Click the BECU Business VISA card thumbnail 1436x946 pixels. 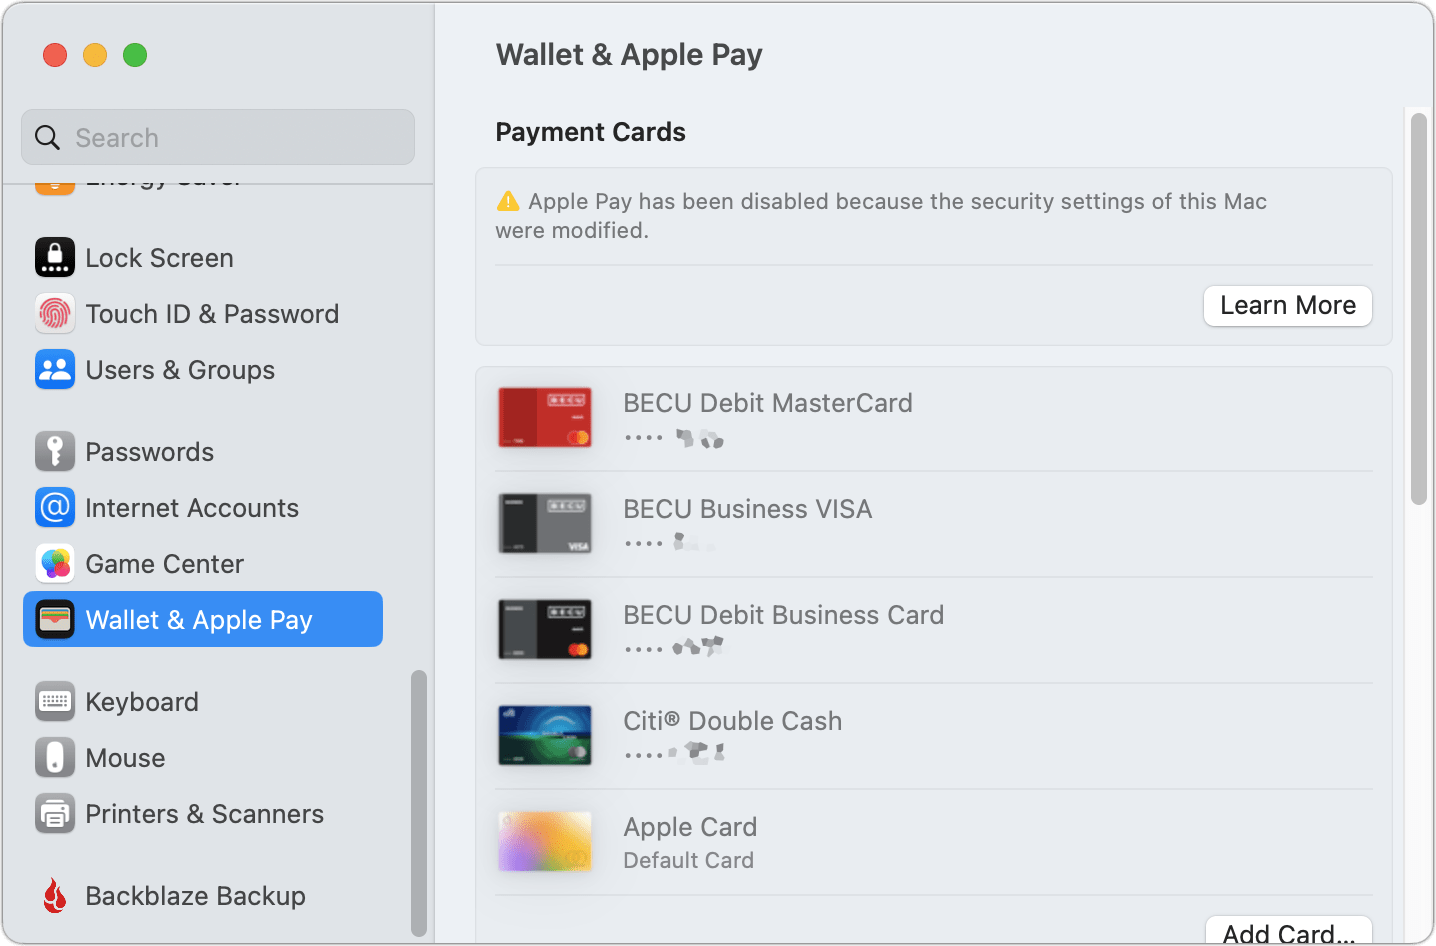pyautogui.click(x=544, y=523)
